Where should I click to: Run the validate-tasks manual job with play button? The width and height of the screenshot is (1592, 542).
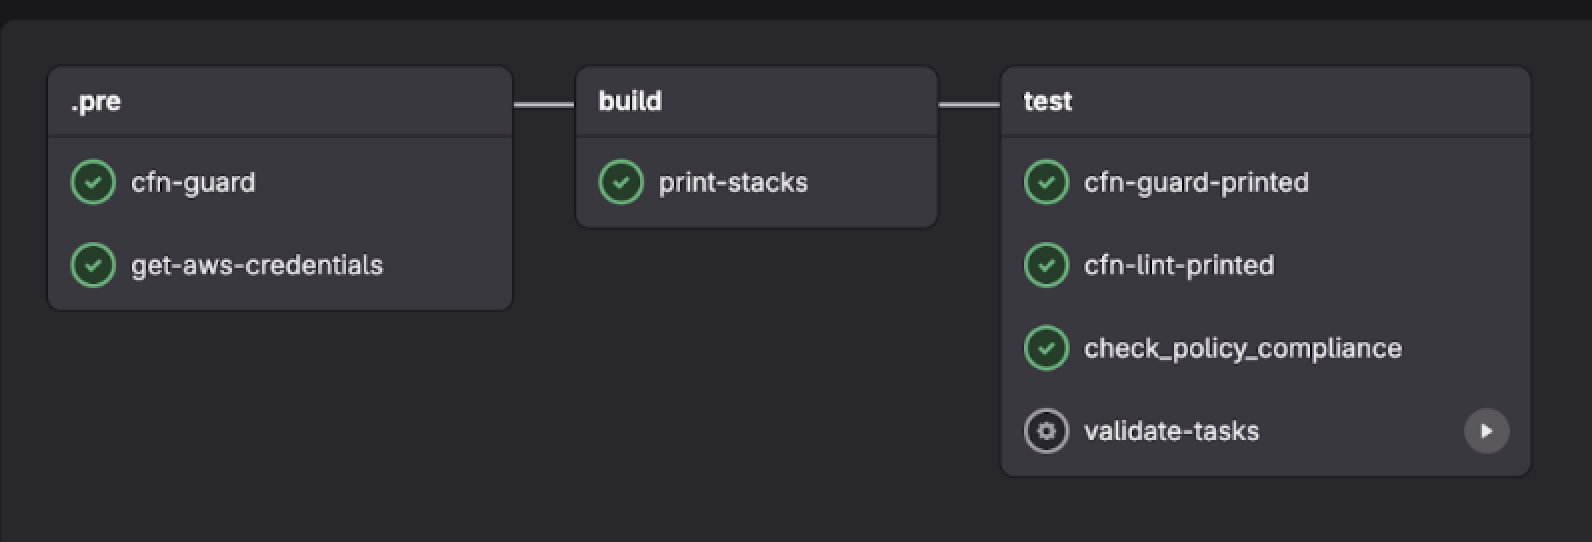[1486, 432]
